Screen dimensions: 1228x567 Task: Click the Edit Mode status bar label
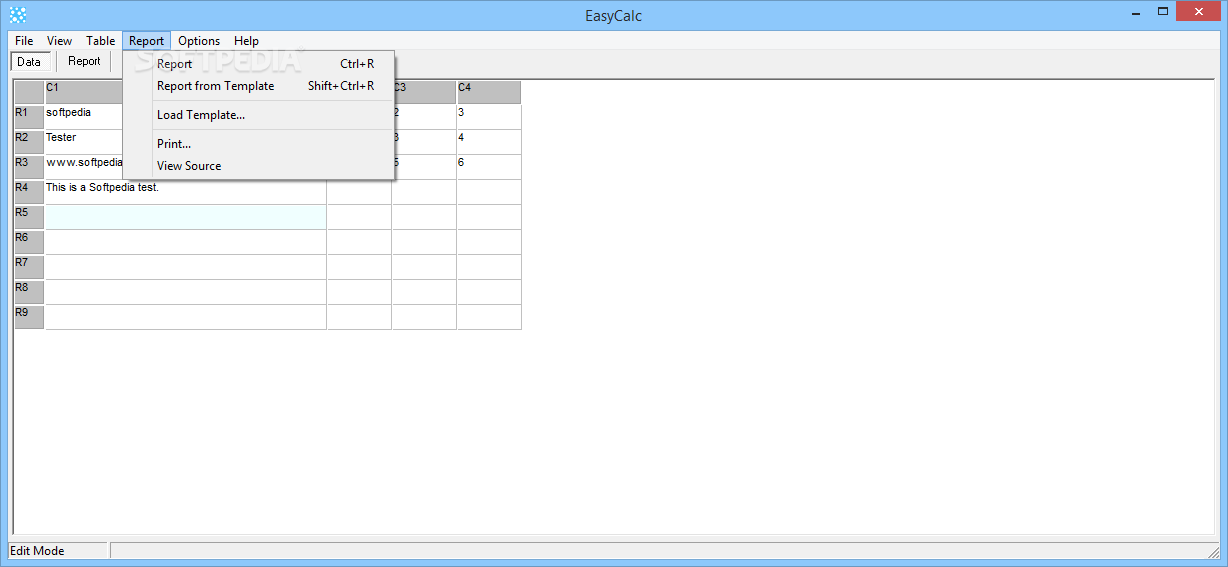[57, 551]
